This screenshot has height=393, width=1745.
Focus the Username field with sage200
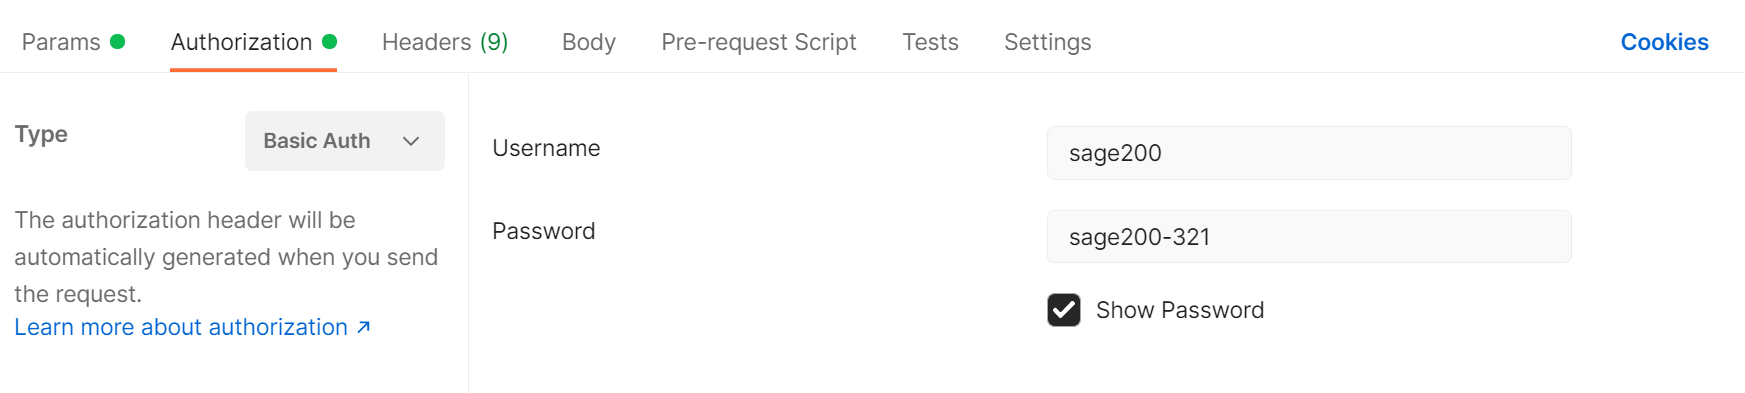[x=1309, y=153]
